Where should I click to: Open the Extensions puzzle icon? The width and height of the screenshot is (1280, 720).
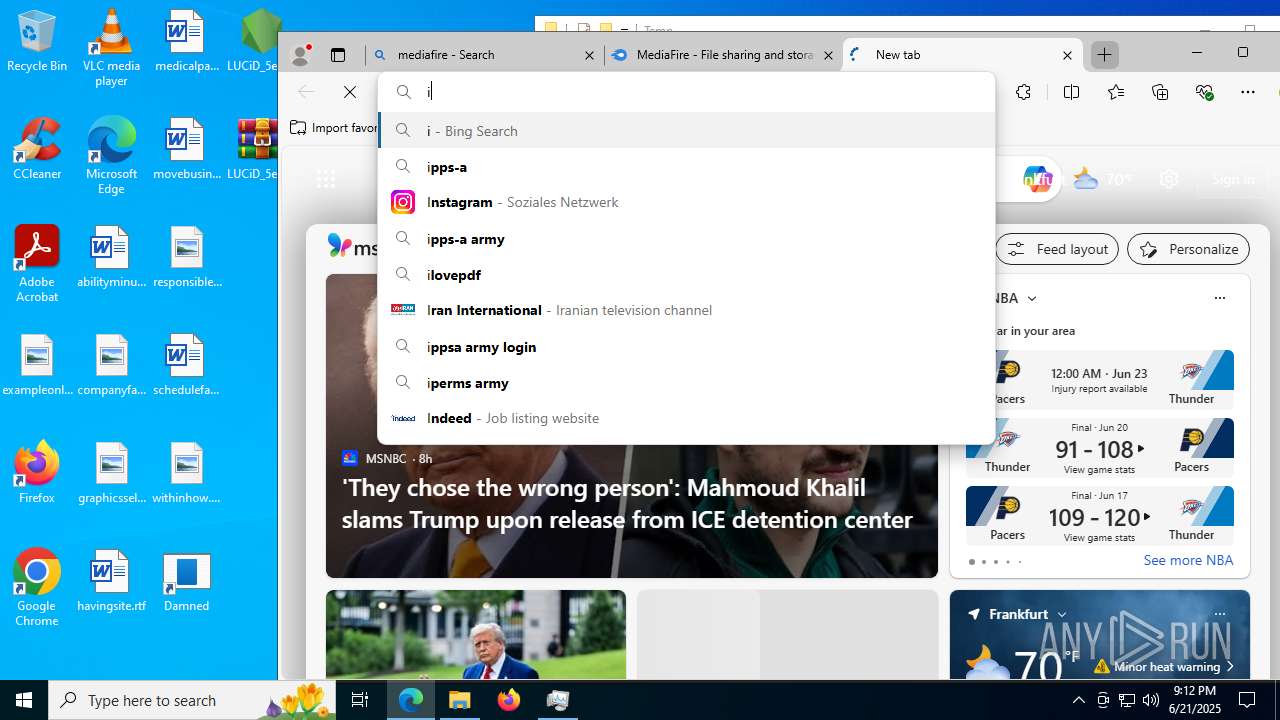(1023, 92)
